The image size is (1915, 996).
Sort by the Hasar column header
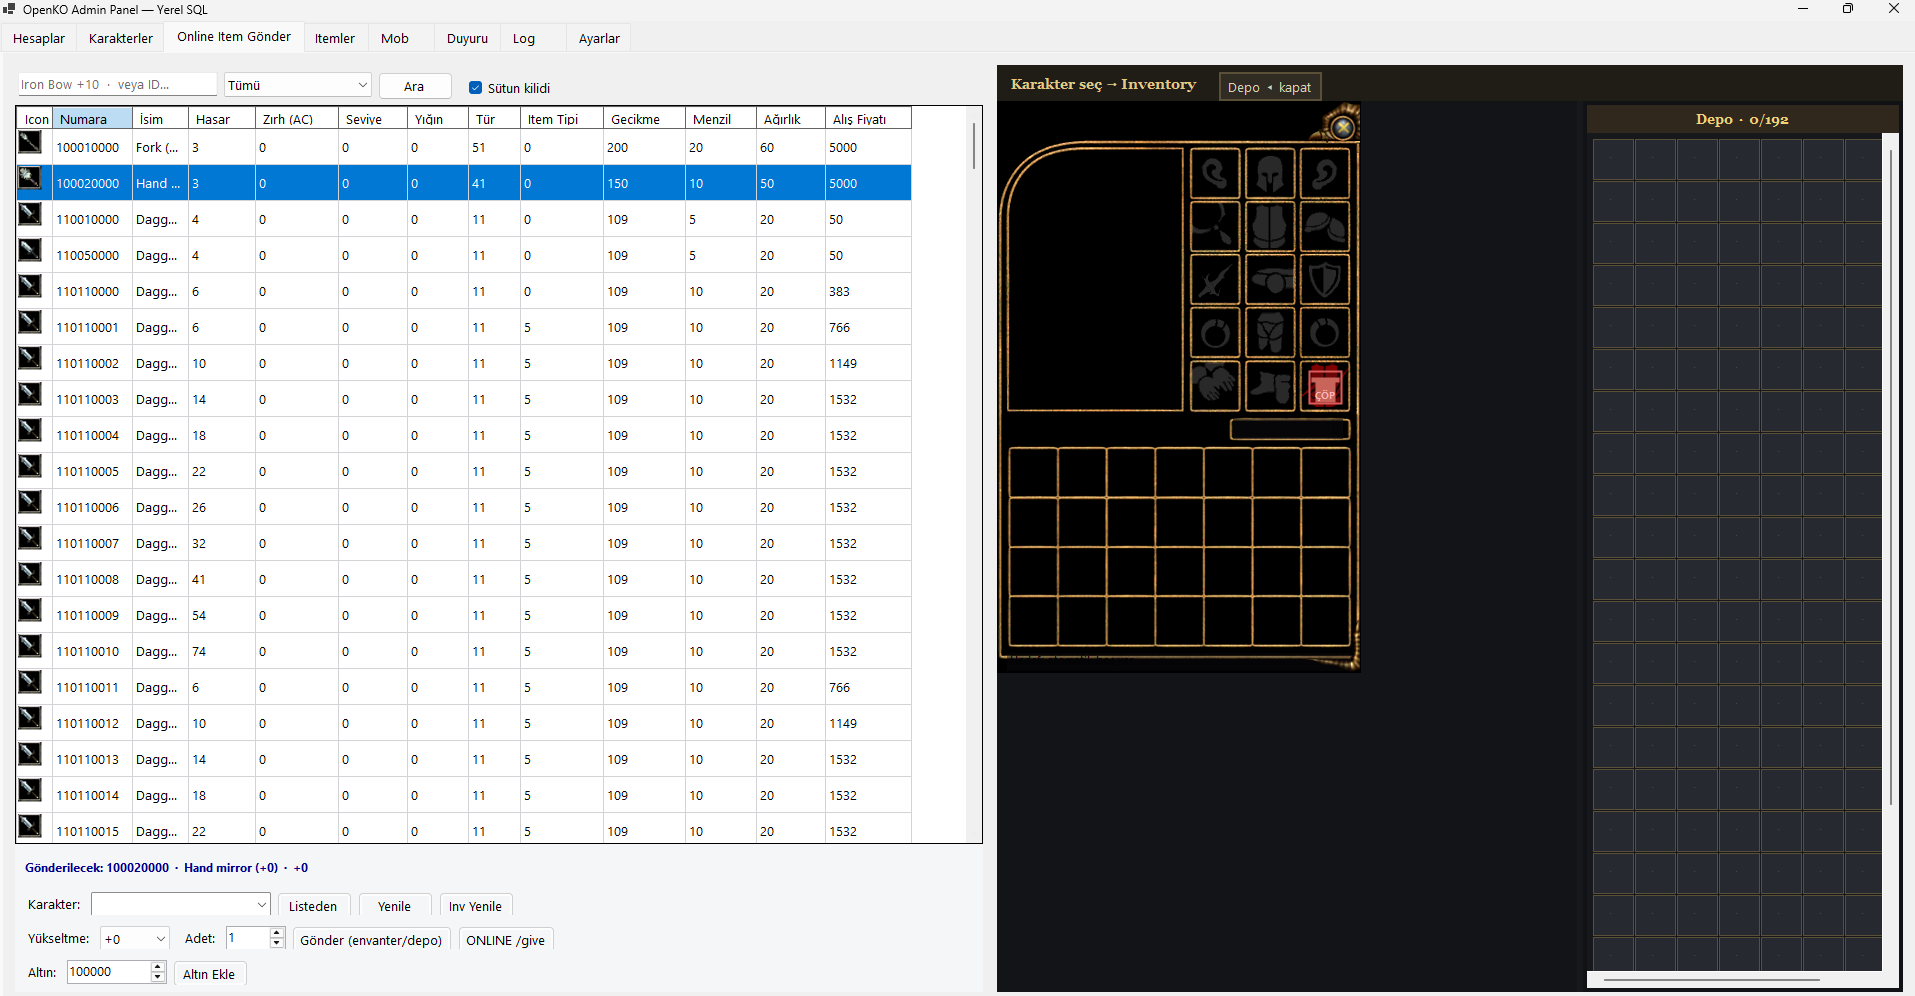222,119
